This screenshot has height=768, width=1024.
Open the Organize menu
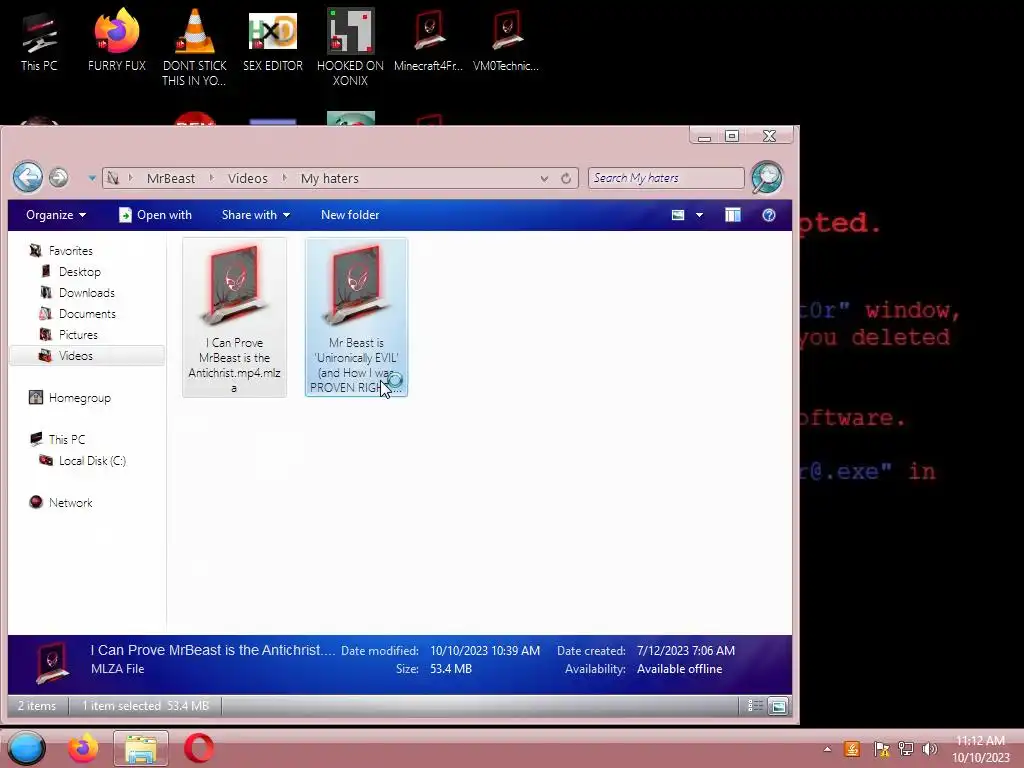[x=56, y=215]
